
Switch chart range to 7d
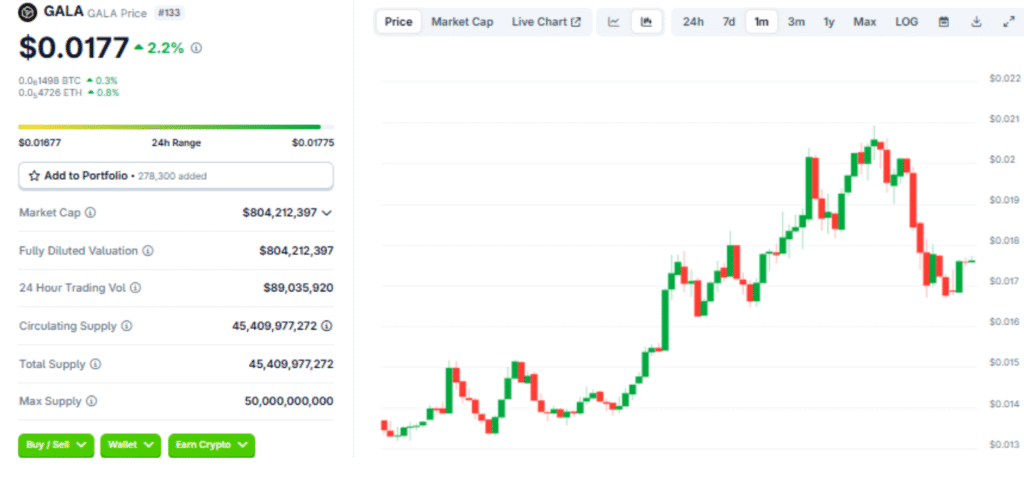pyautogui.click(x=729, y=22)
